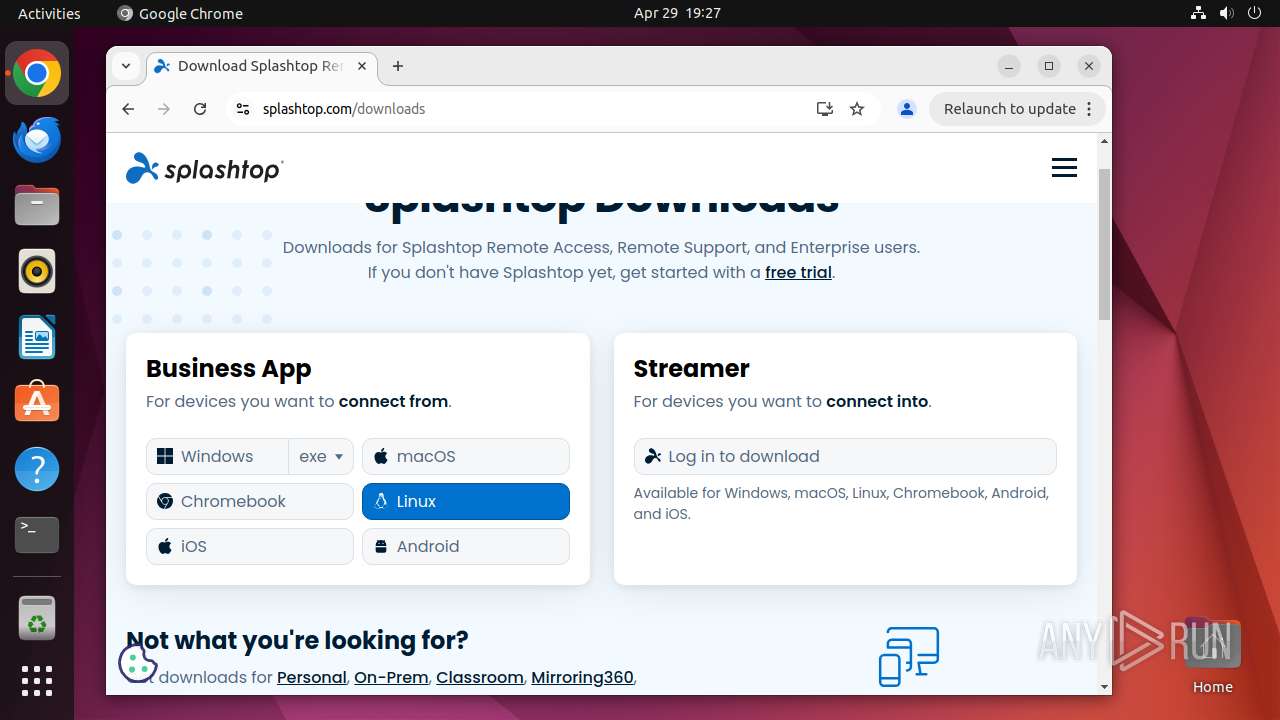Show Applications grid
The image size is (1280, 720).
click(37, 681)
